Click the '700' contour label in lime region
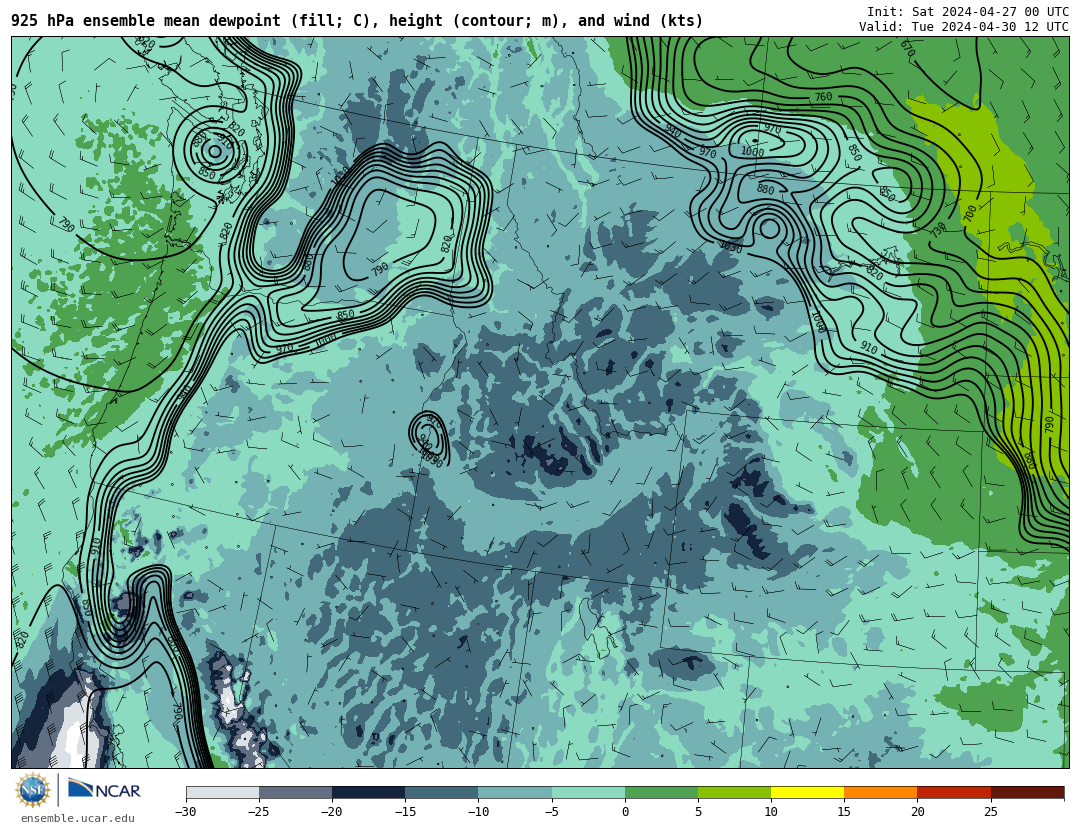Image resolution: width=1080 pixels, height=831 pixels. coord(970,213)
